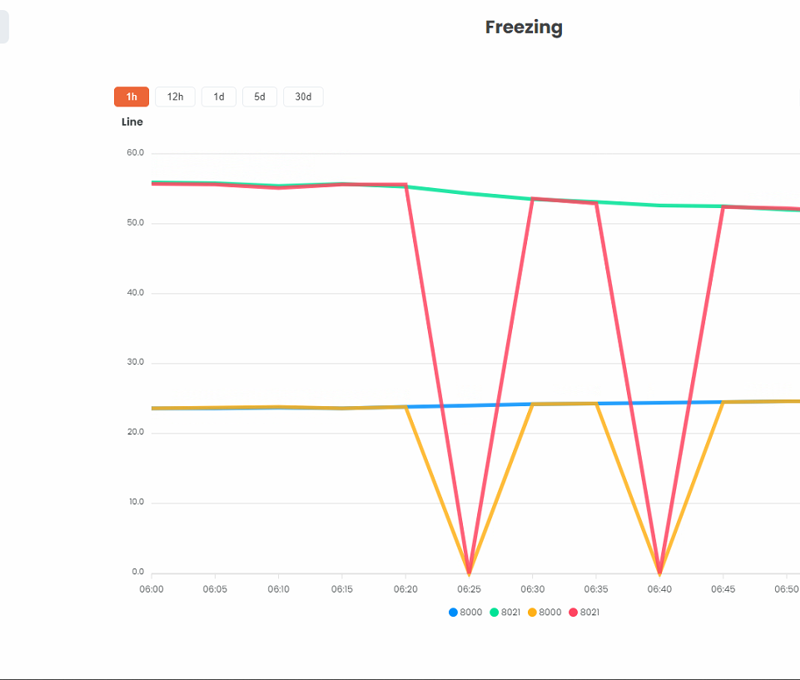Image resolution: width=800 pixels, height=680 pixels.
Task: Open the Line chart type selector
Action: pos(131,121)
